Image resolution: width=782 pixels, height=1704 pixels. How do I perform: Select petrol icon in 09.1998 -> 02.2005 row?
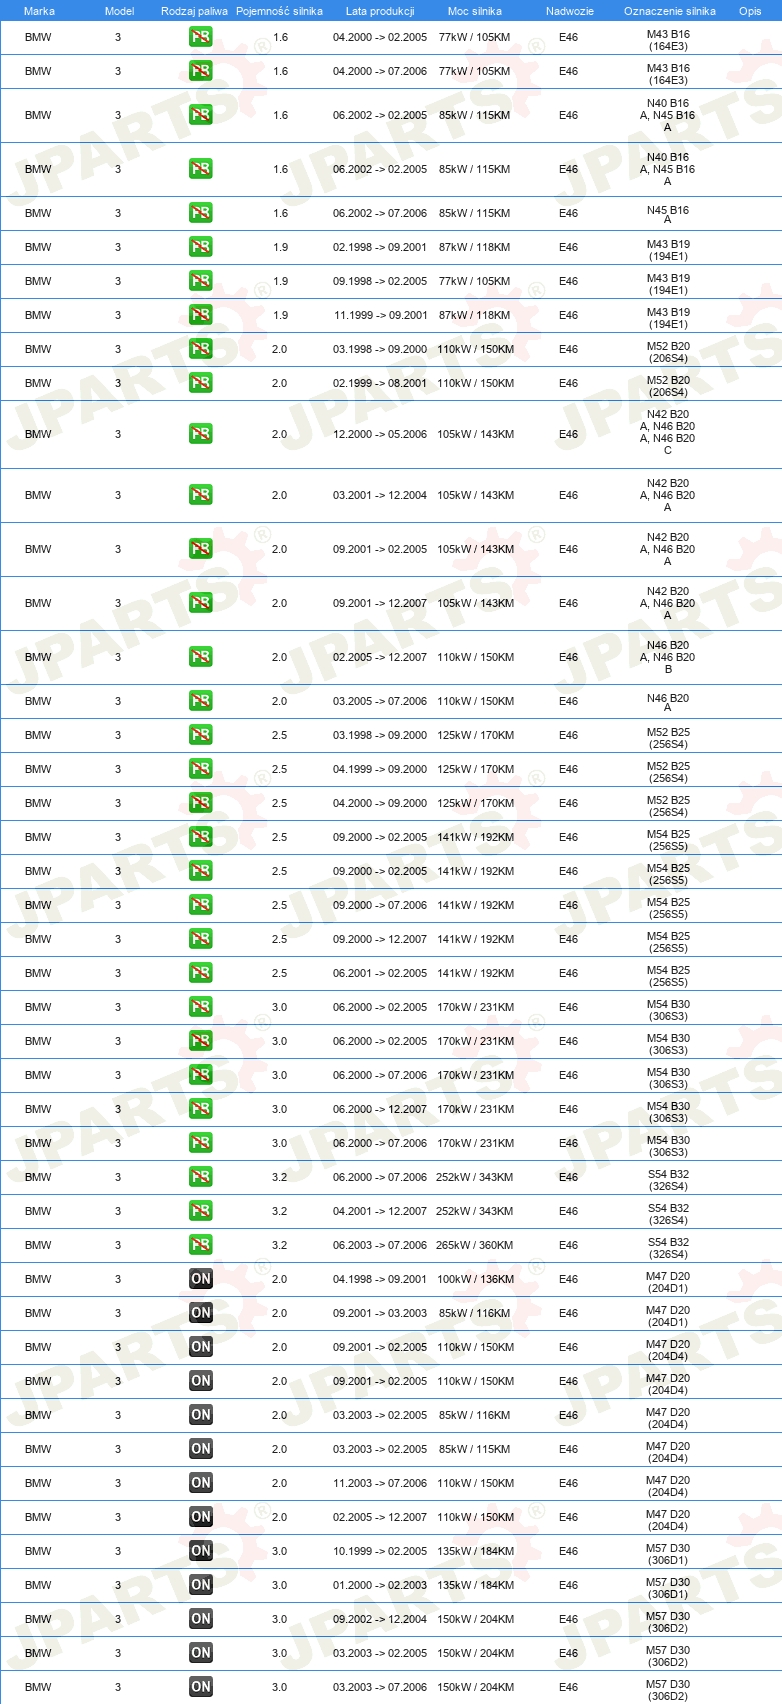click(x=201, y=281)
